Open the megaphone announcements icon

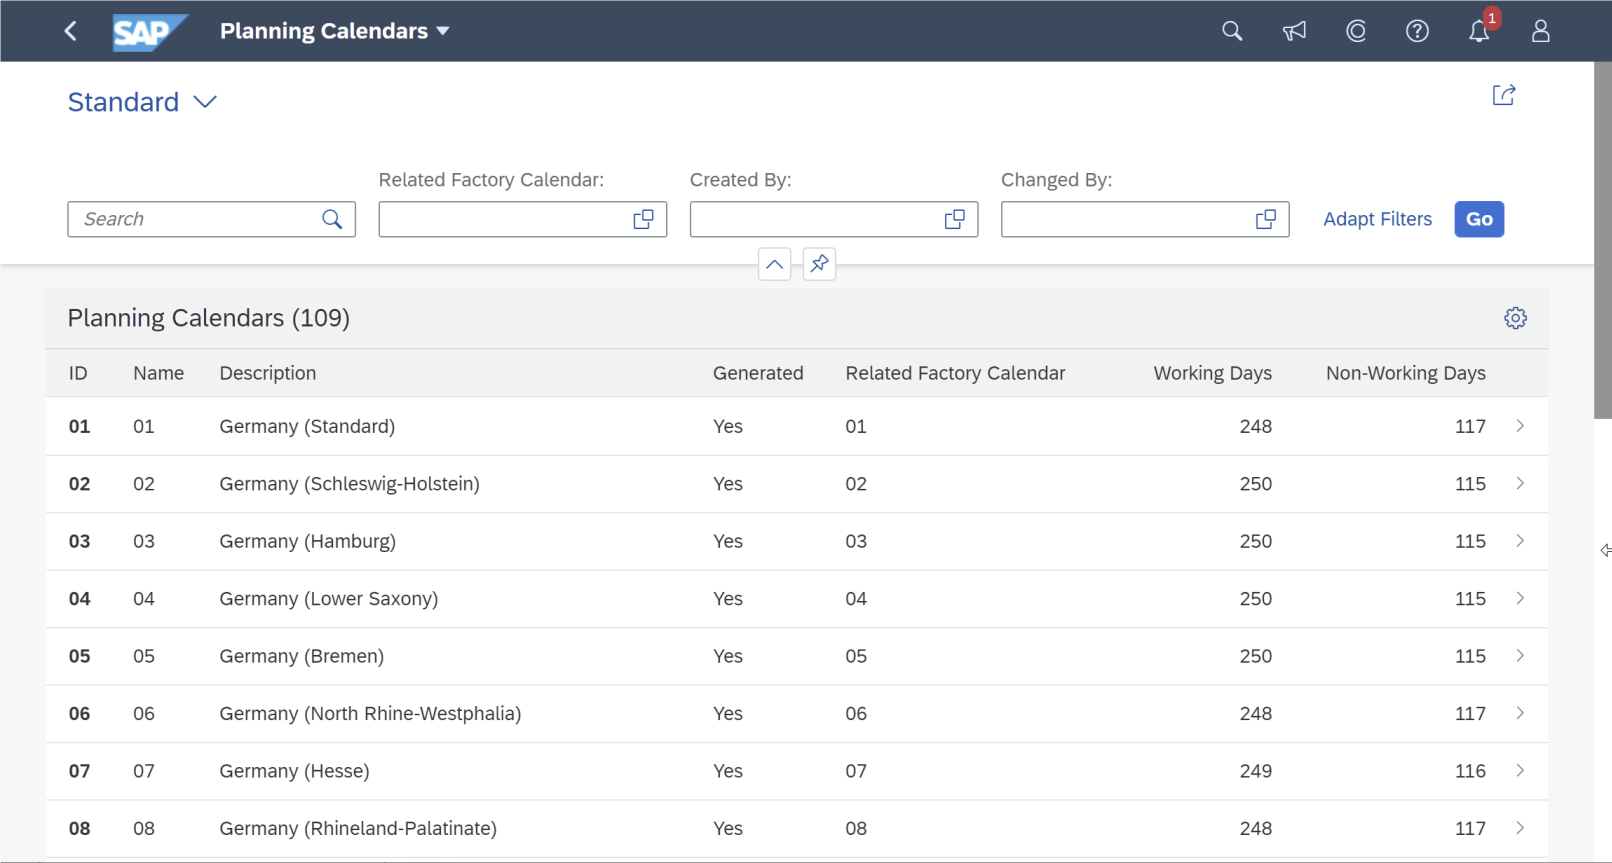click(x=1294, y=31)
